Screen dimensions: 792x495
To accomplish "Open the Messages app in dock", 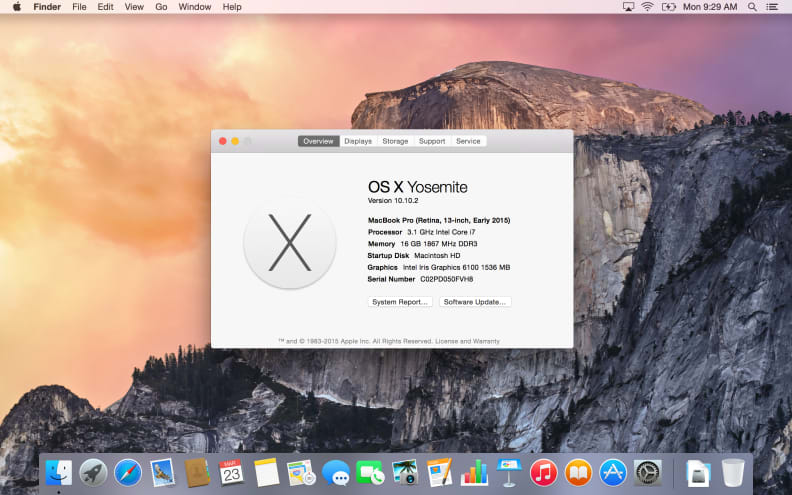I will click(x=335, y=473).
